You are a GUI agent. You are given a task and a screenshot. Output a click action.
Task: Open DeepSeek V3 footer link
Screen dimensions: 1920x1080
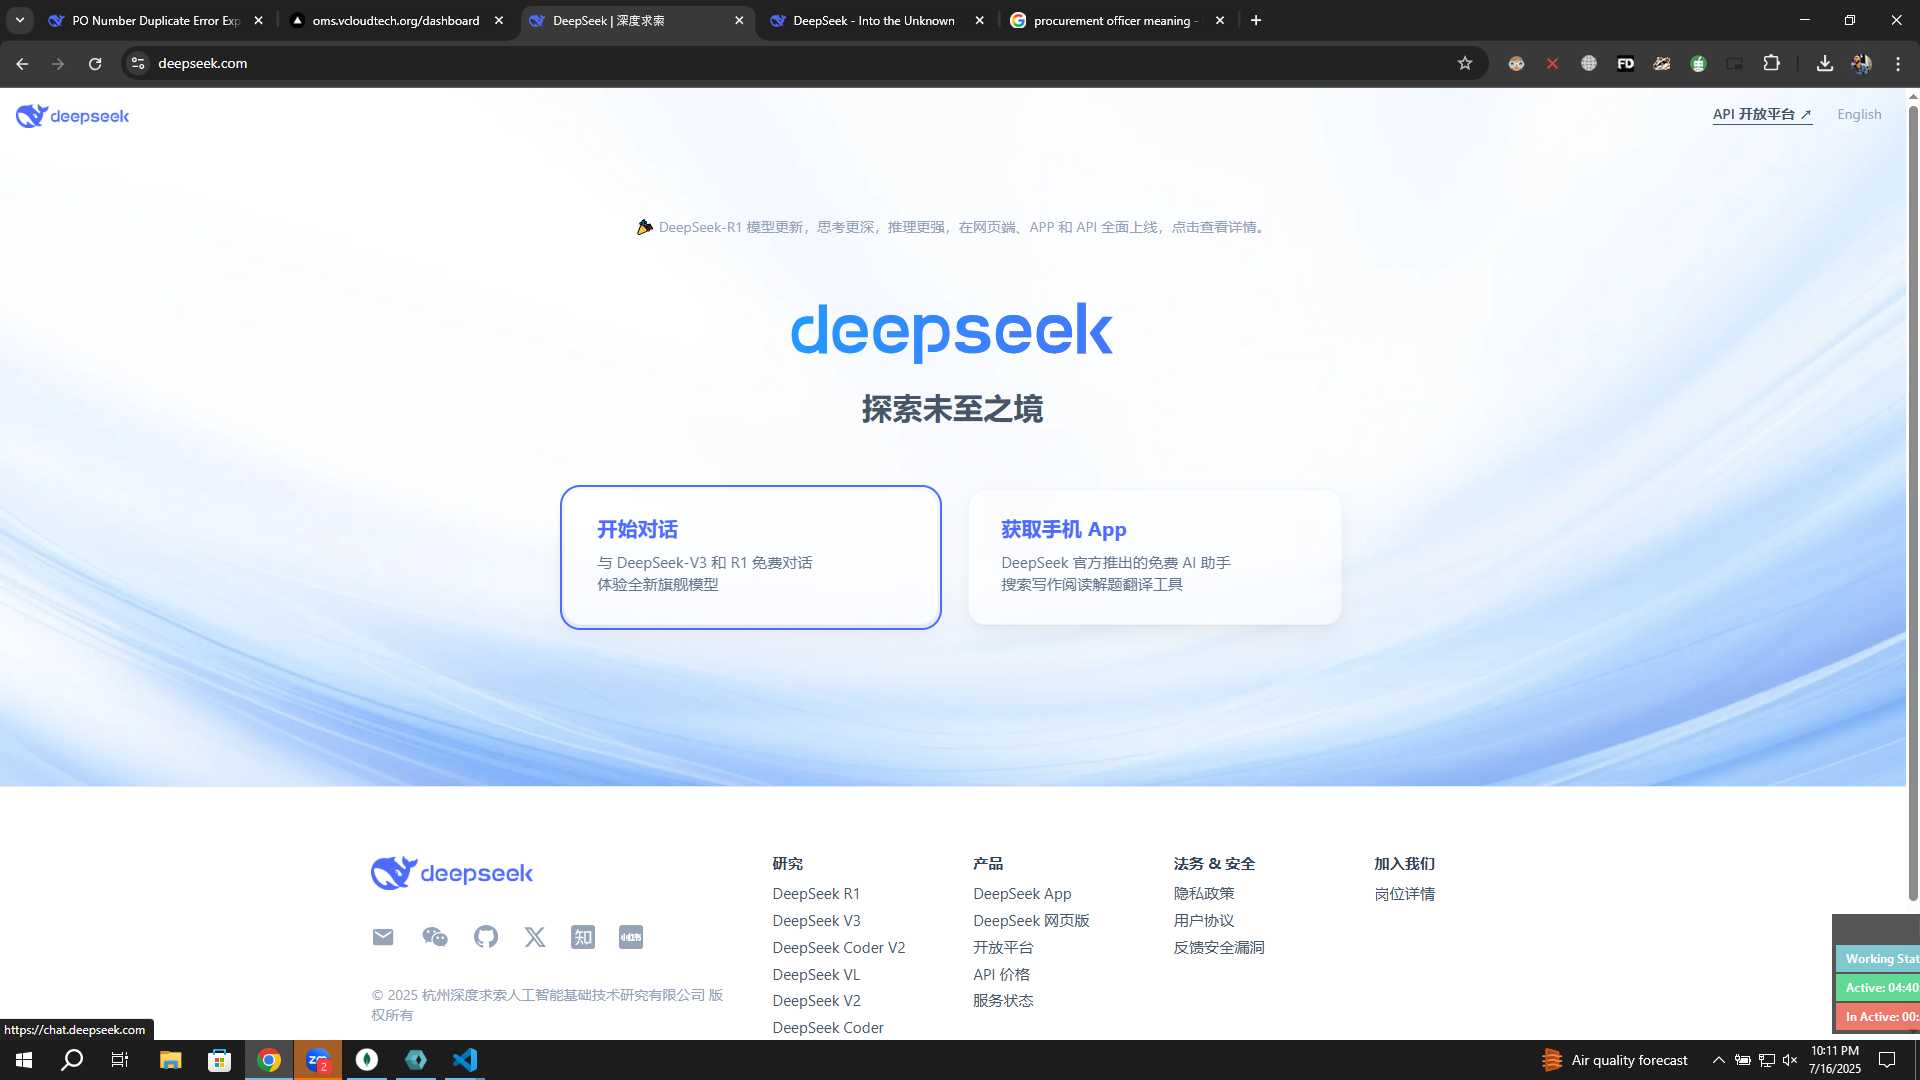816,921
